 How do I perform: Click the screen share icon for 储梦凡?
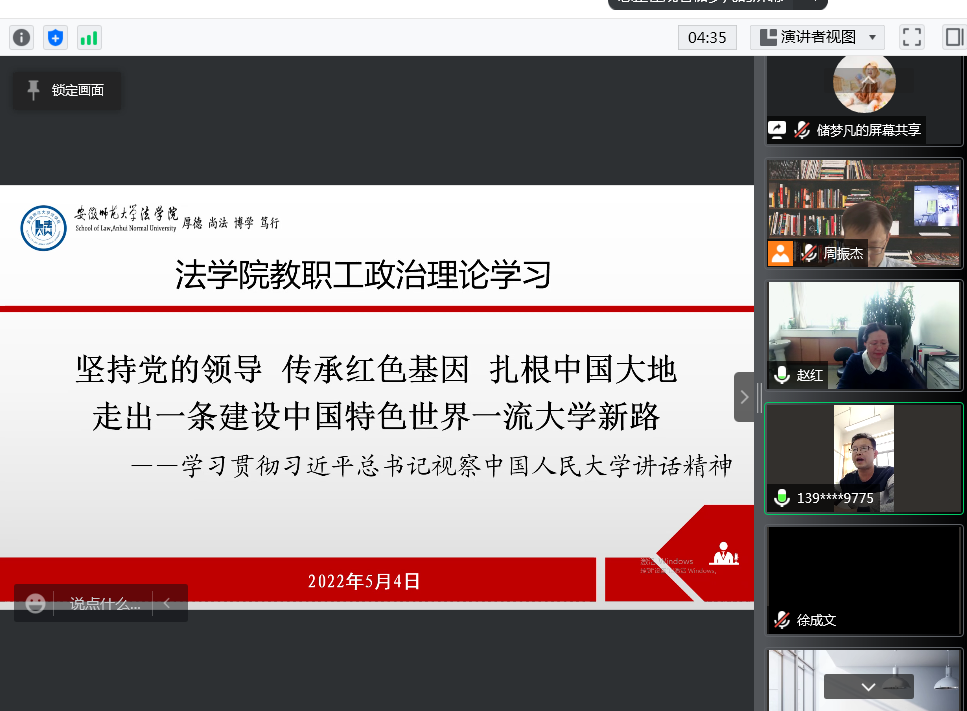777,129
